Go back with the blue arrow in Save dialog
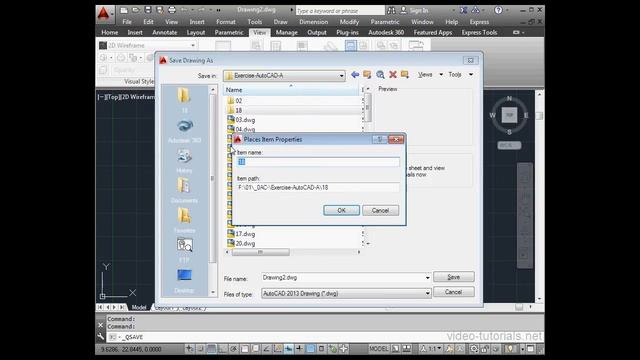The height and width of the screenshot is (360, 640). pos(355,74)
